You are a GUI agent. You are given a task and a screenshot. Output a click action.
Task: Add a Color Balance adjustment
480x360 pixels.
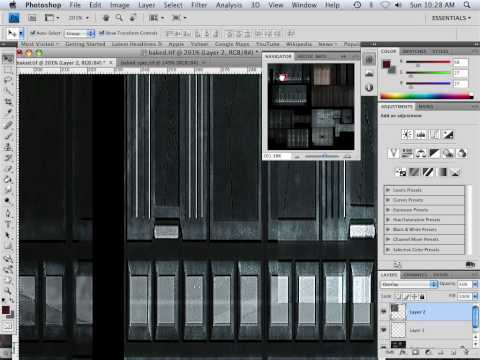tap(421, 153)
